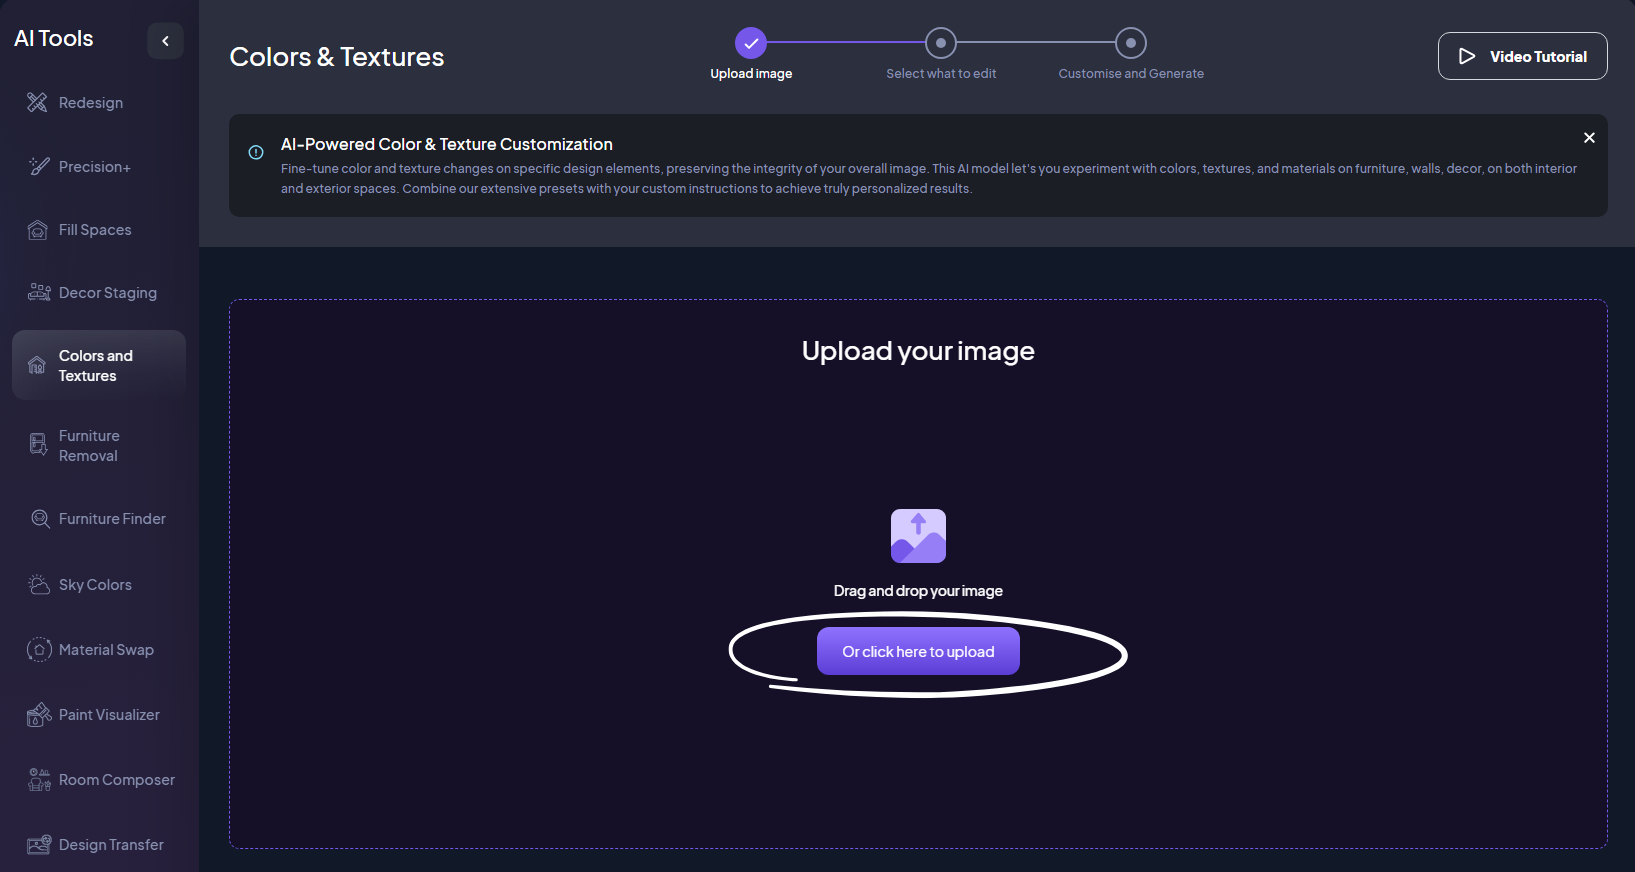Select Colors and Textures menu item

click(x=98, y=366)
